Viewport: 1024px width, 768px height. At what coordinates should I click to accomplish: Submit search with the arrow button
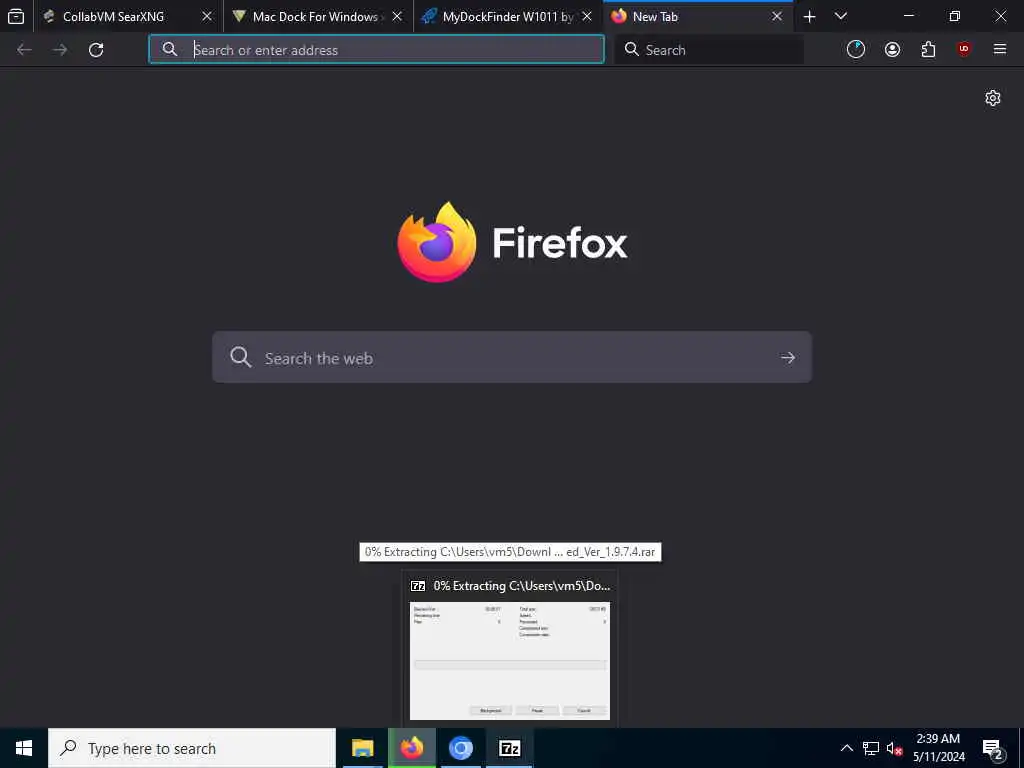788,357
